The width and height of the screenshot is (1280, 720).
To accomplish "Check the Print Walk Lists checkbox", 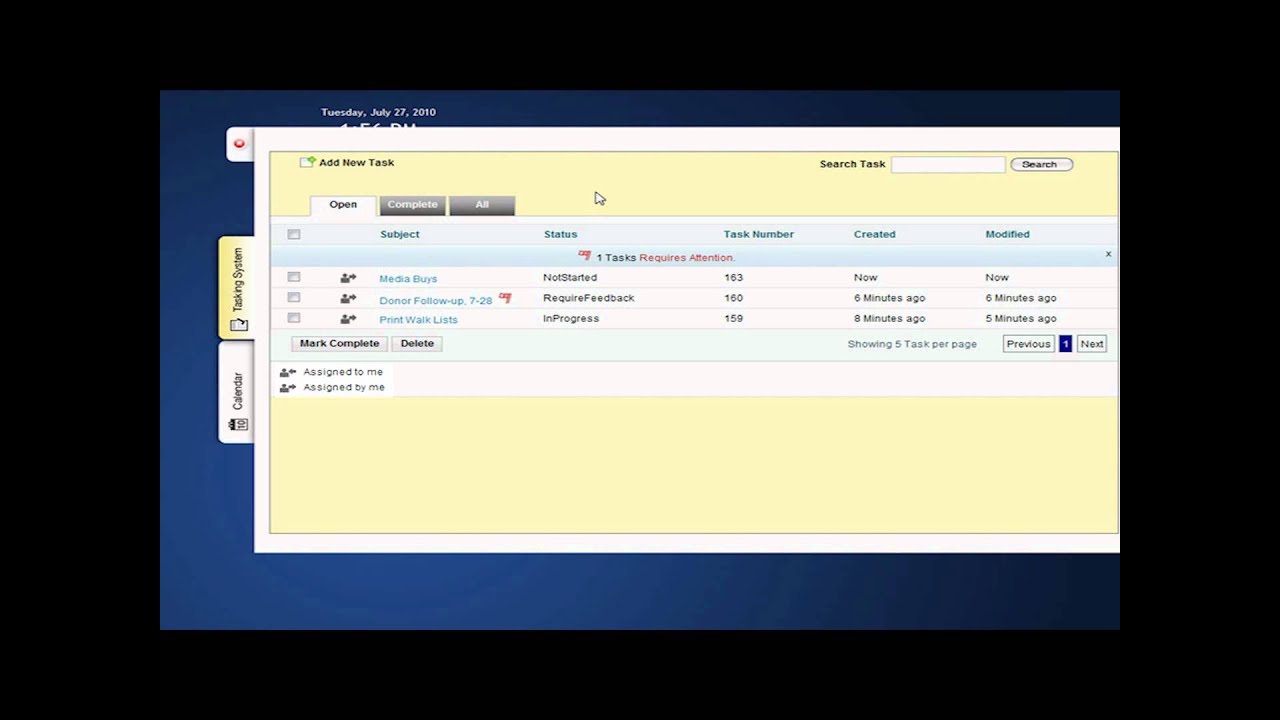I will pos(294,318).
